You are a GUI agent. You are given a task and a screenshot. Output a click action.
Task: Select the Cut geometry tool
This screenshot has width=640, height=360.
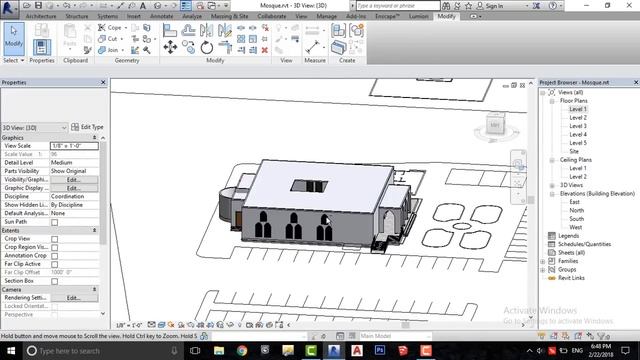(x=110, y=39)
